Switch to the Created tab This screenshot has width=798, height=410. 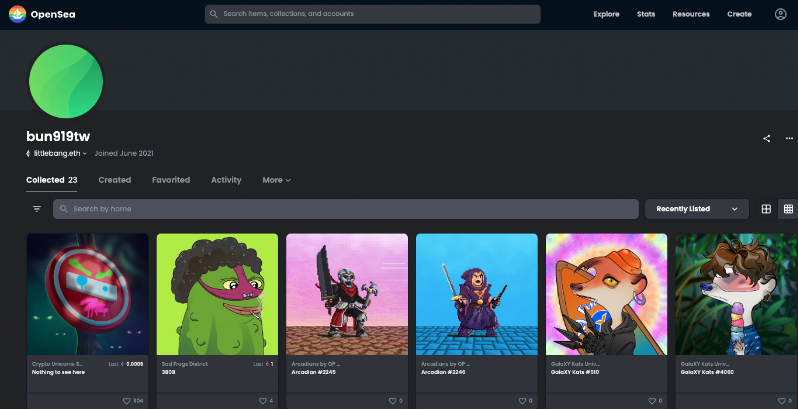pos(115,180)
